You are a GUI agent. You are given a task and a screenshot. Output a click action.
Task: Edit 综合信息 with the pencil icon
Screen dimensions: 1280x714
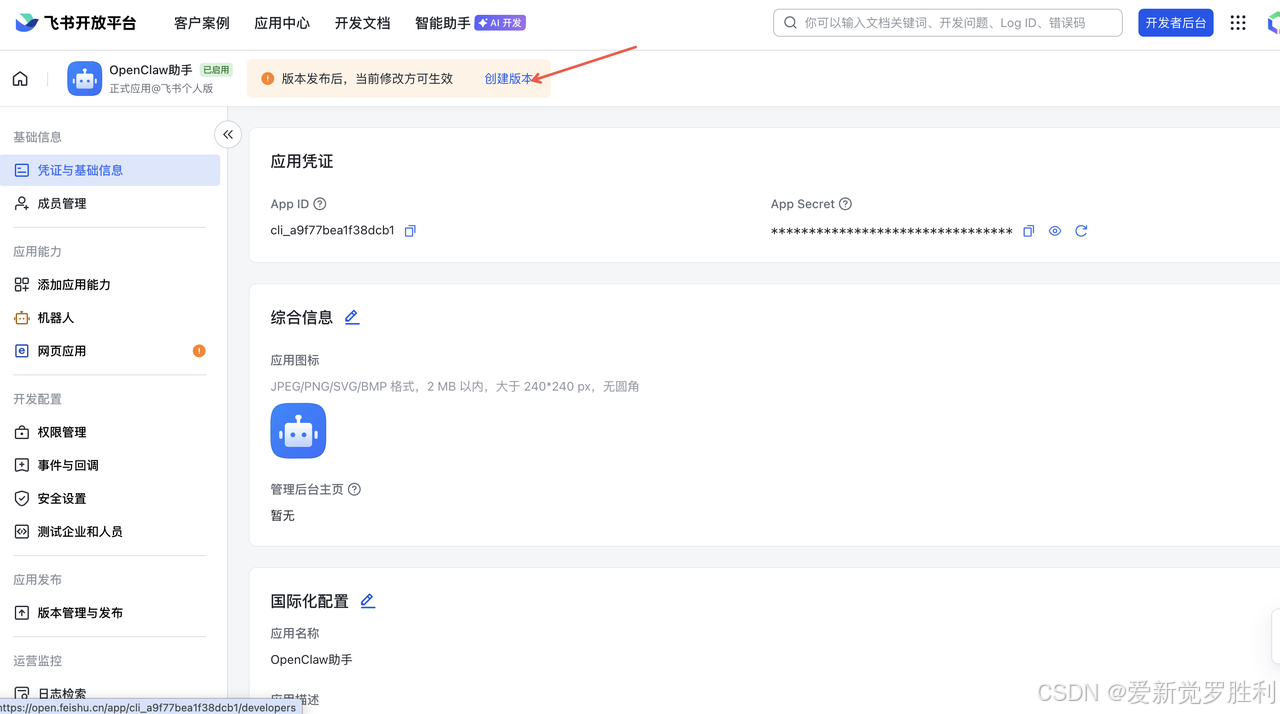(352, 317)
